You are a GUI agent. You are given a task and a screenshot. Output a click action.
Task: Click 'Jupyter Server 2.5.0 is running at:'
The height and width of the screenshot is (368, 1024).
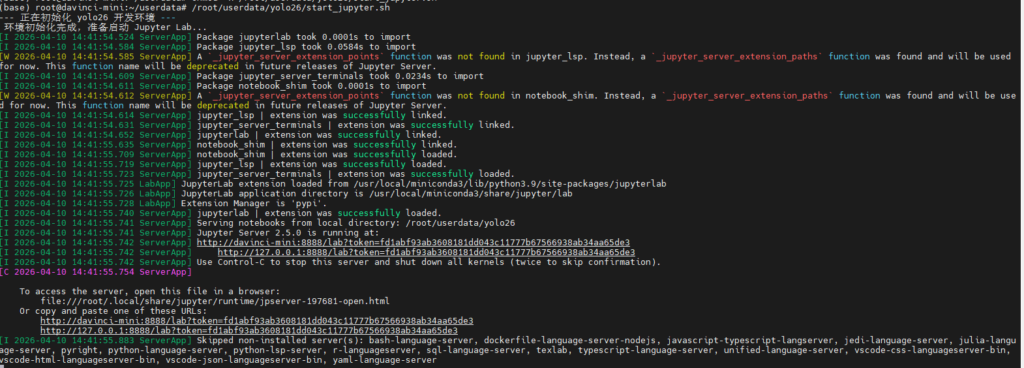point(289,233)
